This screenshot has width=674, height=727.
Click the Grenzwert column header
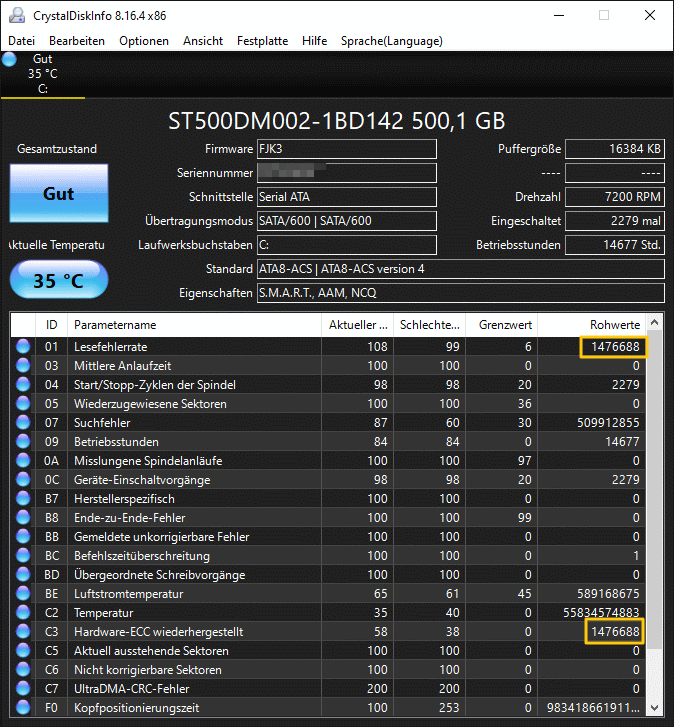coord(502,325)
